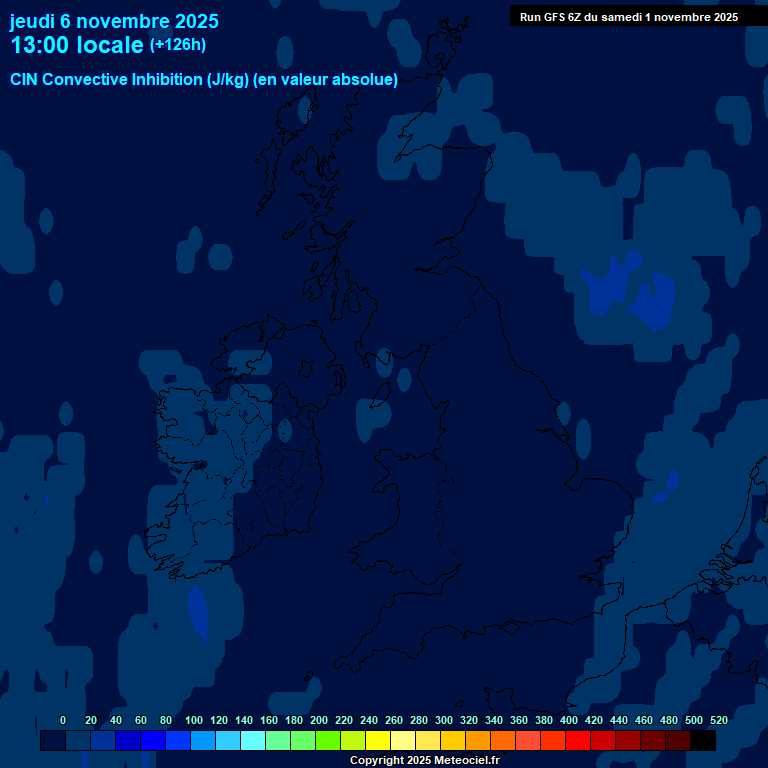Choose the cyan swatch in the color scale
This screenshot has width=768, height=768.
(253, 741)
